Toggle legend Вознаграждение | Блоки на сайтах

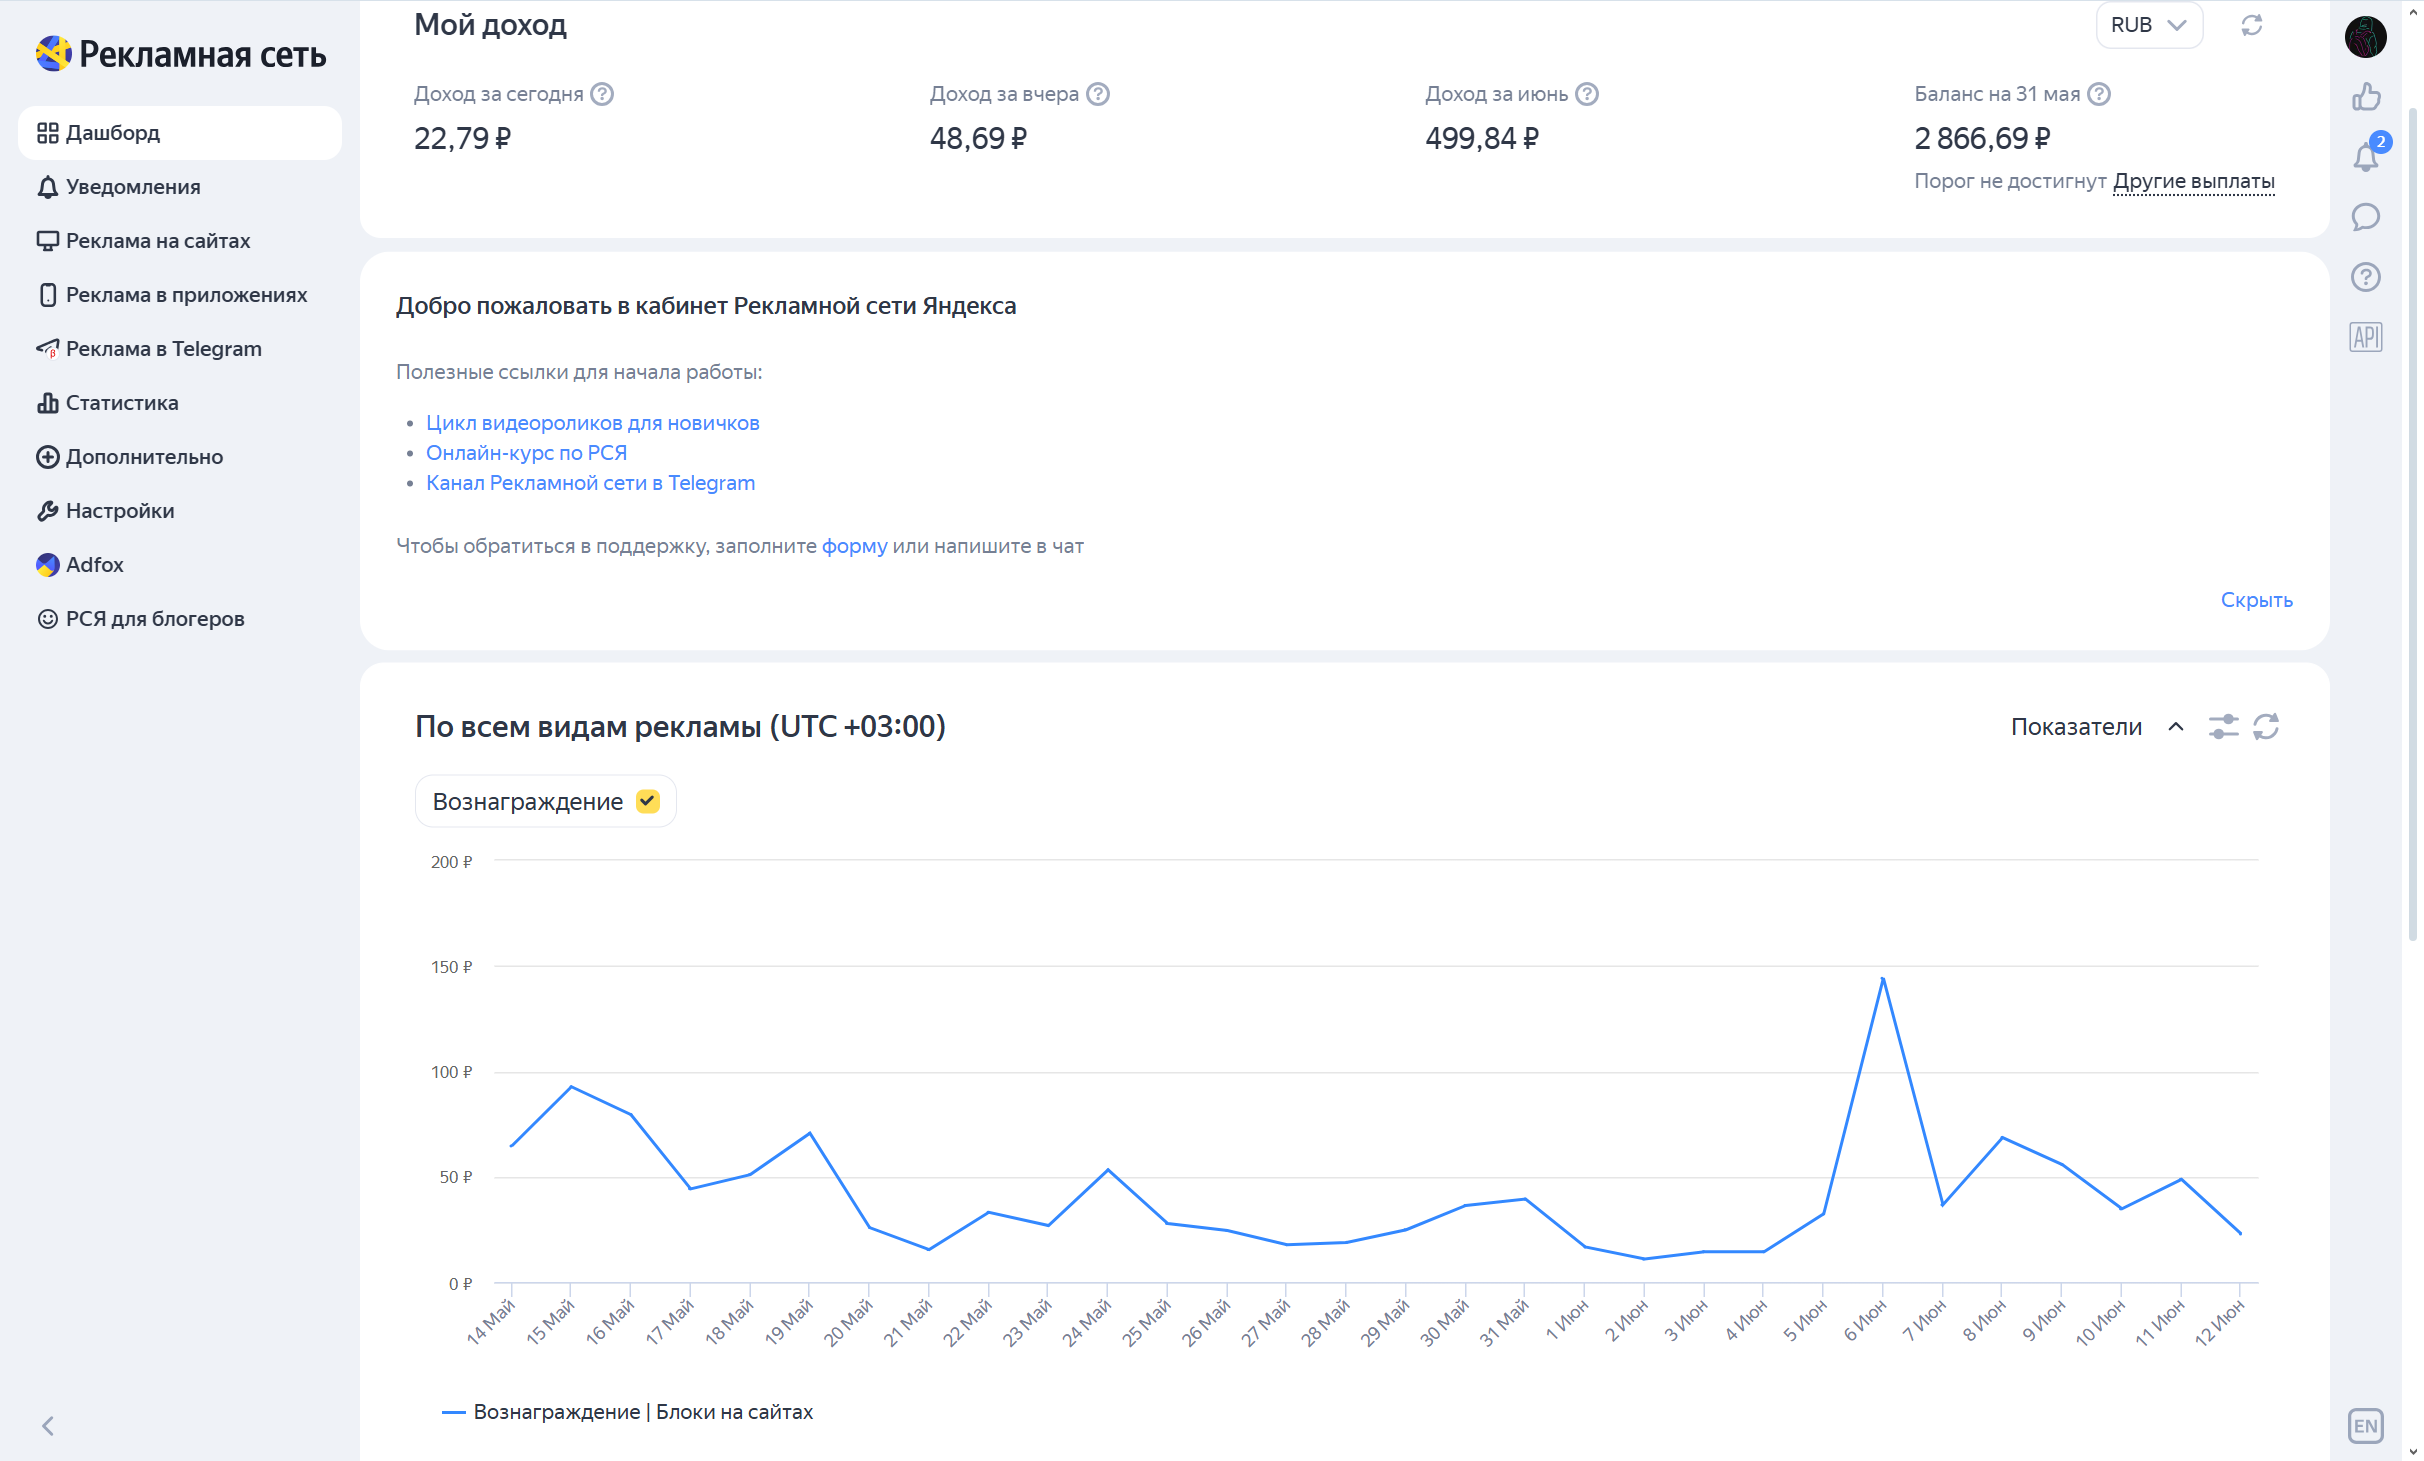point(627,1411)
